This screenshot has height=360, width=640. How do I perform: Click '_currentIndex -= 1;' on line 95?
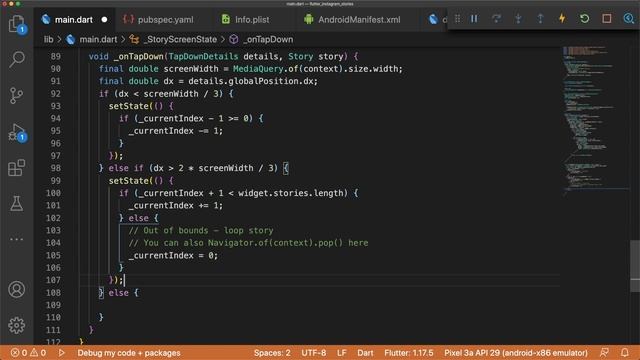tap(176, 131)
